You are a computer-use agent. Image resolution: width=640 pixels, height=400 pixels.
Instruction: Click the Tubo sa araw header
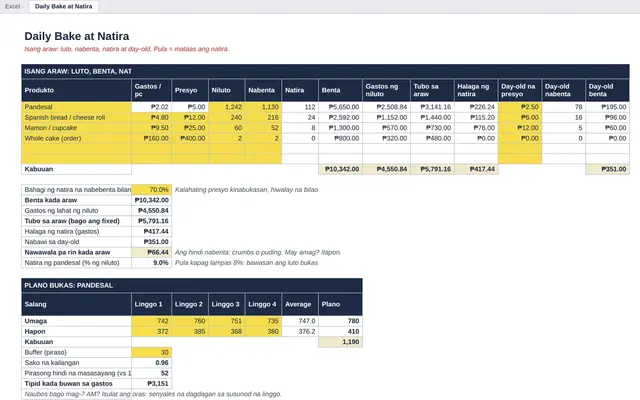click(x=432, y=90)
